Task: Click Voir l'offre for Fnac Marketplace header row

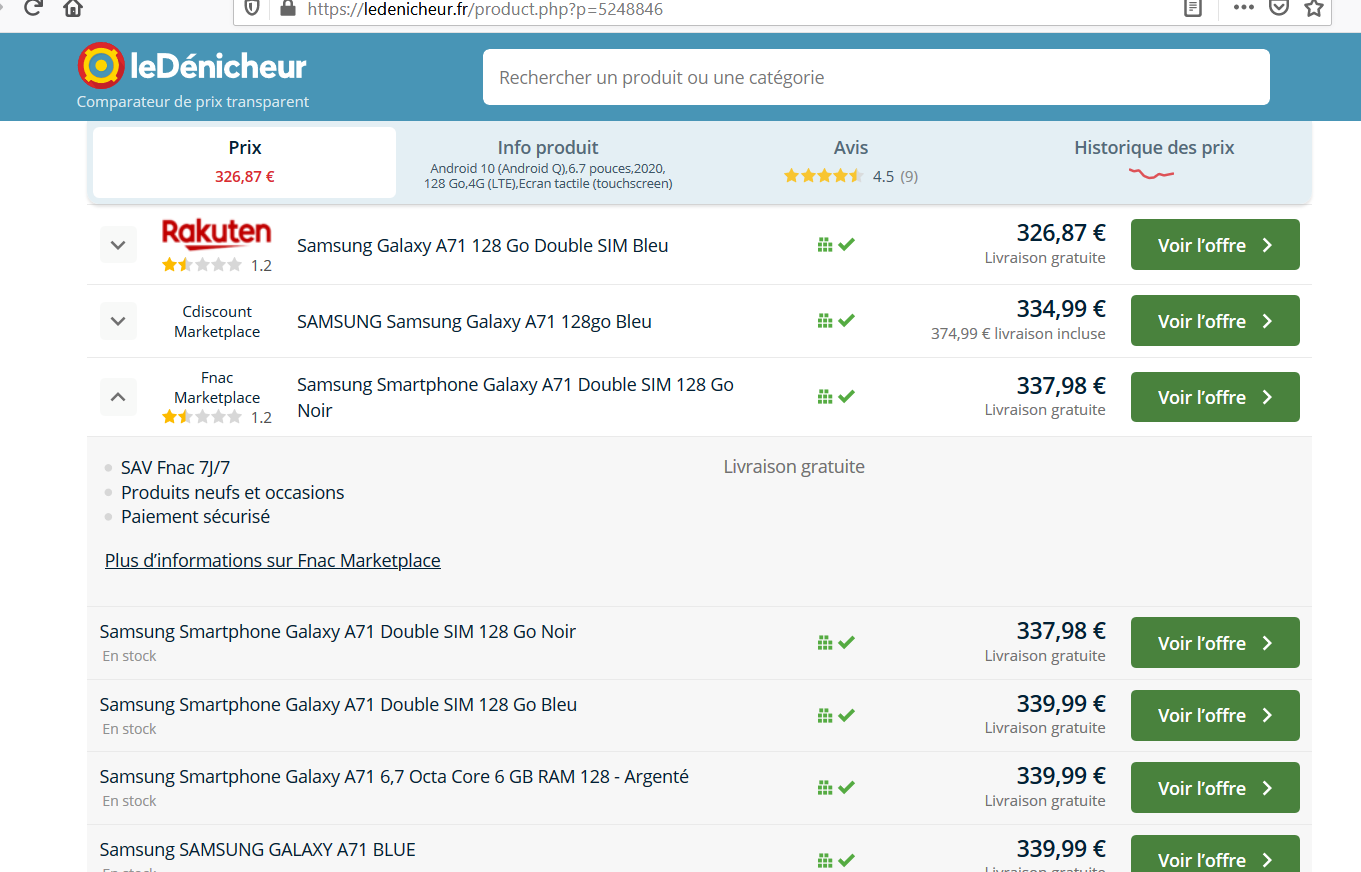Action: pos(1215,397)
